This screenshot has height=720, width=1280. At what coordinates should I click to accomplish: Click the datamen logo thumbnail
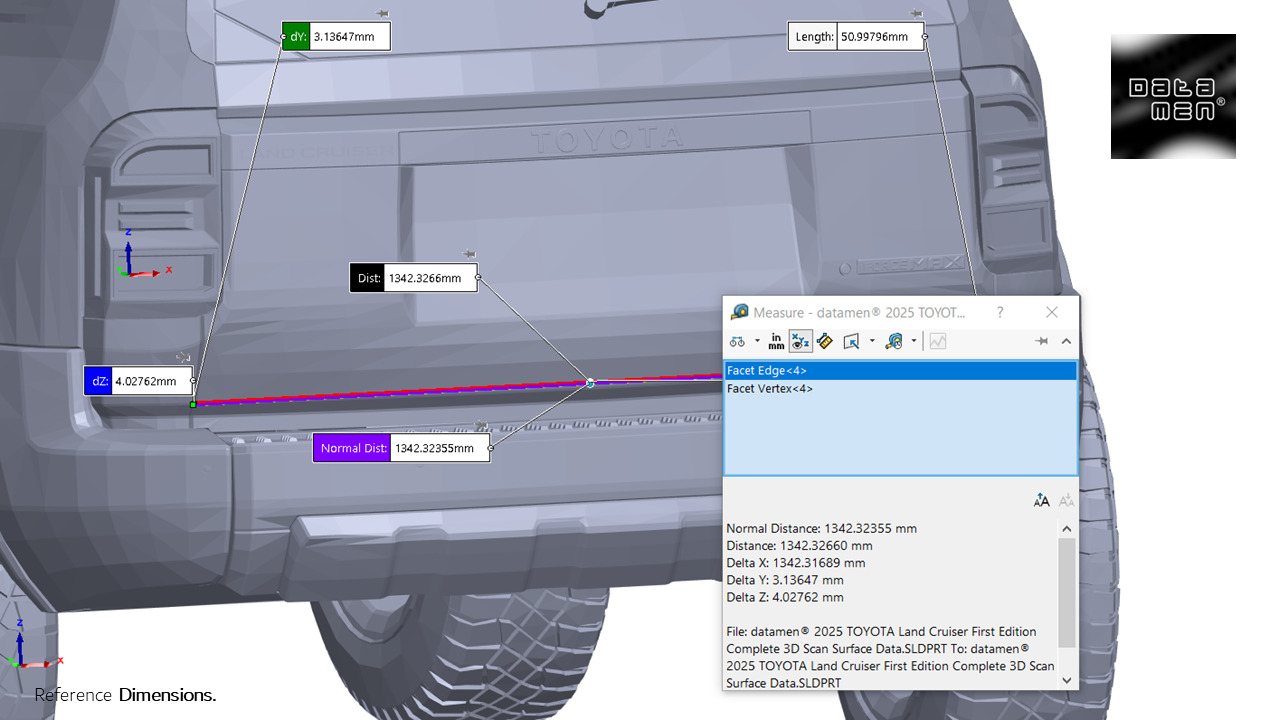1173,96
